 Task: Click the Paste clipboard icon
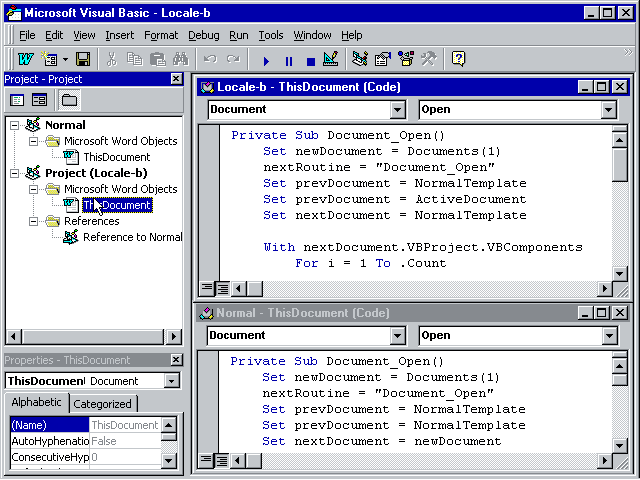[x=157, y=59]
